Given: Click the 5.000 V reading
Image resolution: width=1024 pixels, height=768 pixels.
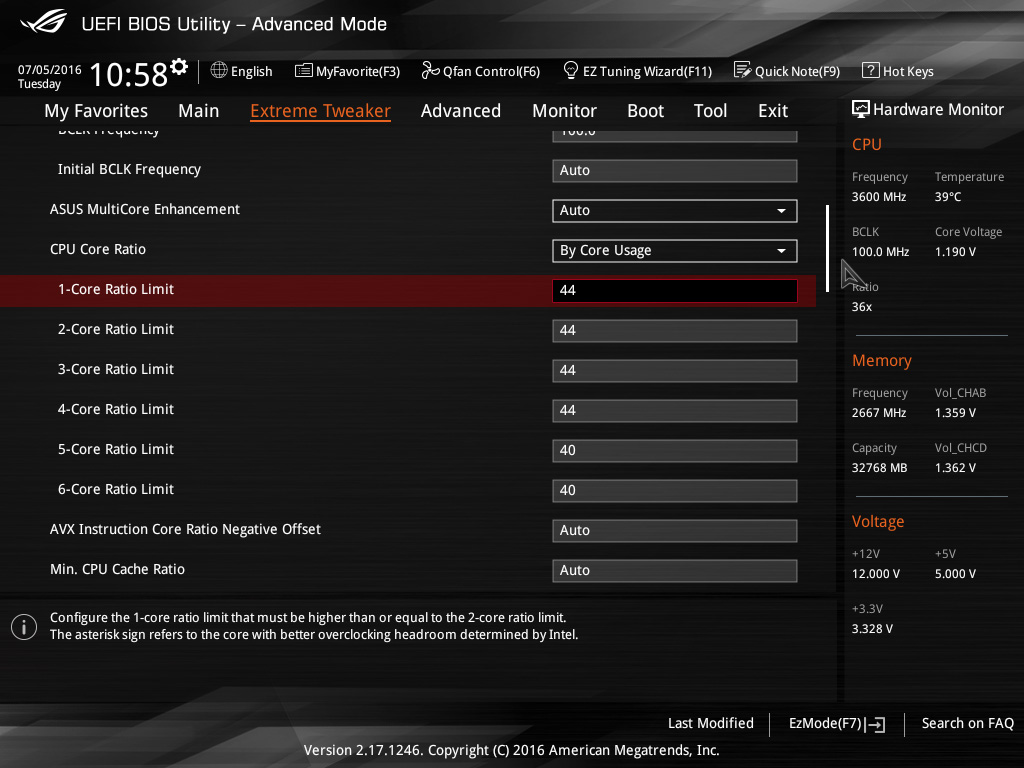Looking at the screenshot, I should (955, 573).
